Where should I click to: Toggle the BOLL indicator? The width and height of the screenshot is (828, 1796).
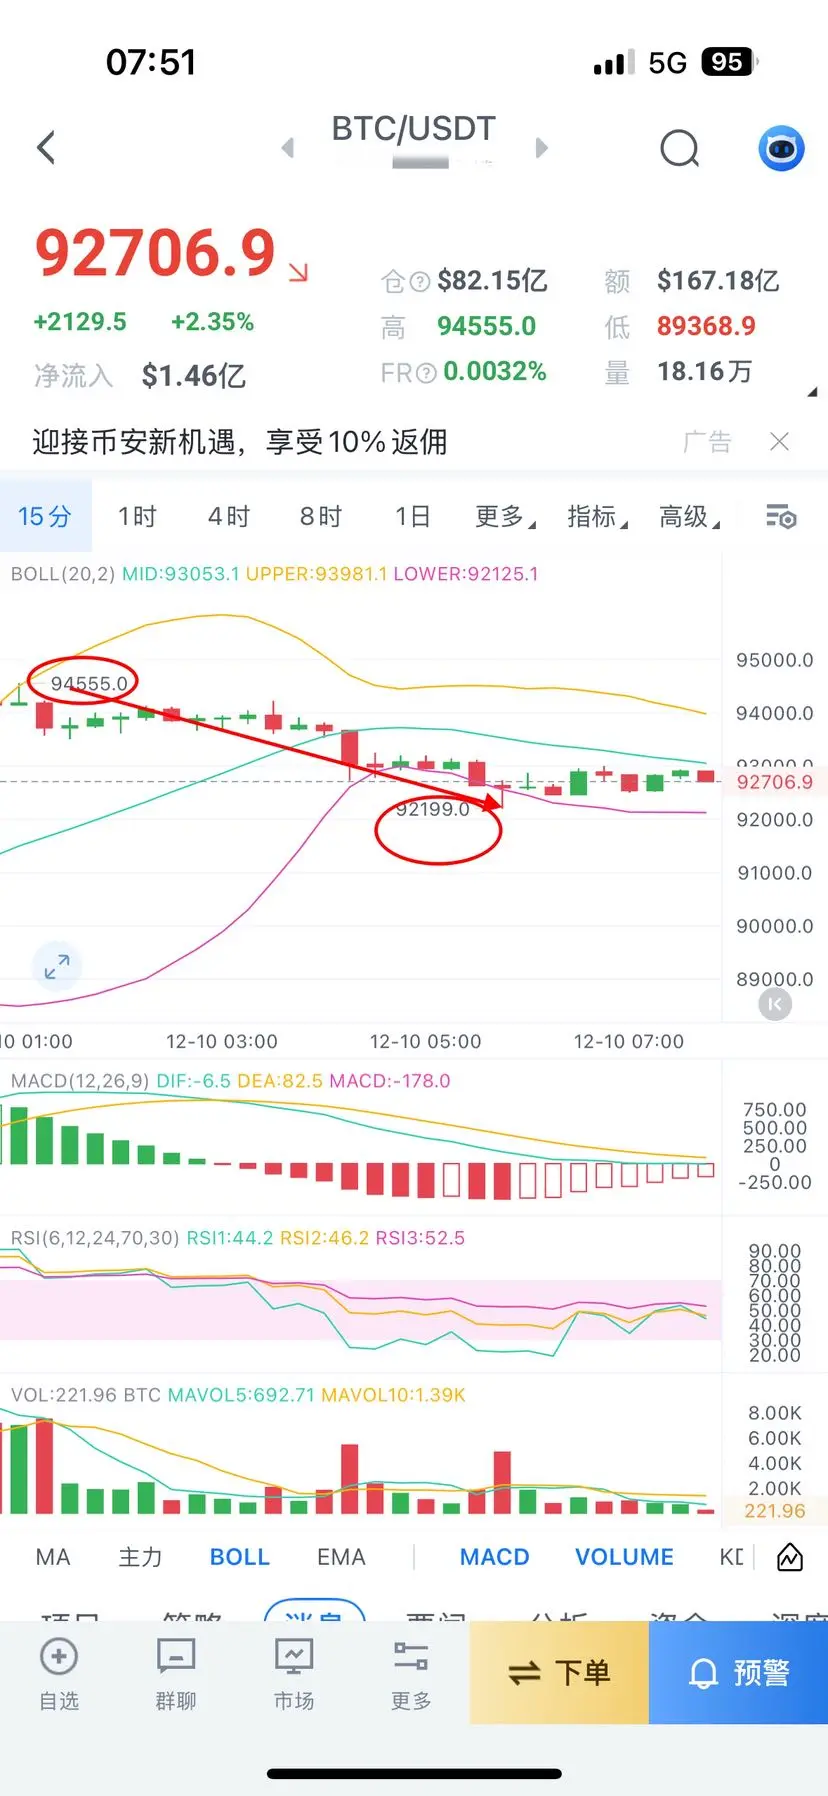tap(240, 1557)
